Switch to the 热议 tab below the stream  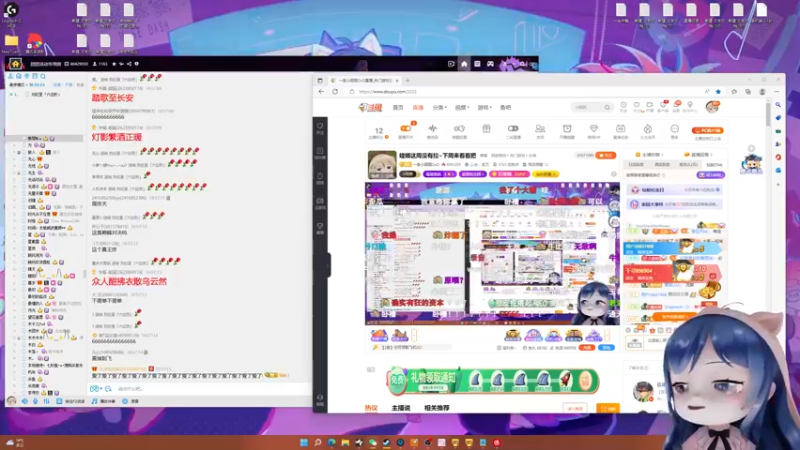(x=371, y=408)
